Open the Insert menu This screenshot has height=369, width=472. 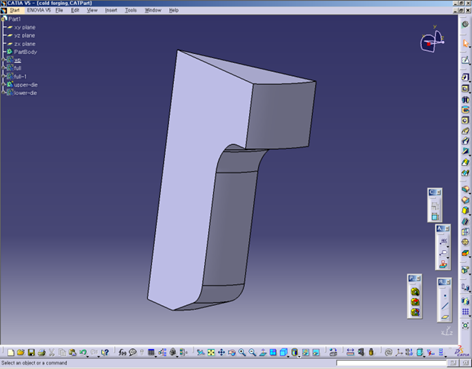coord(111,10)
